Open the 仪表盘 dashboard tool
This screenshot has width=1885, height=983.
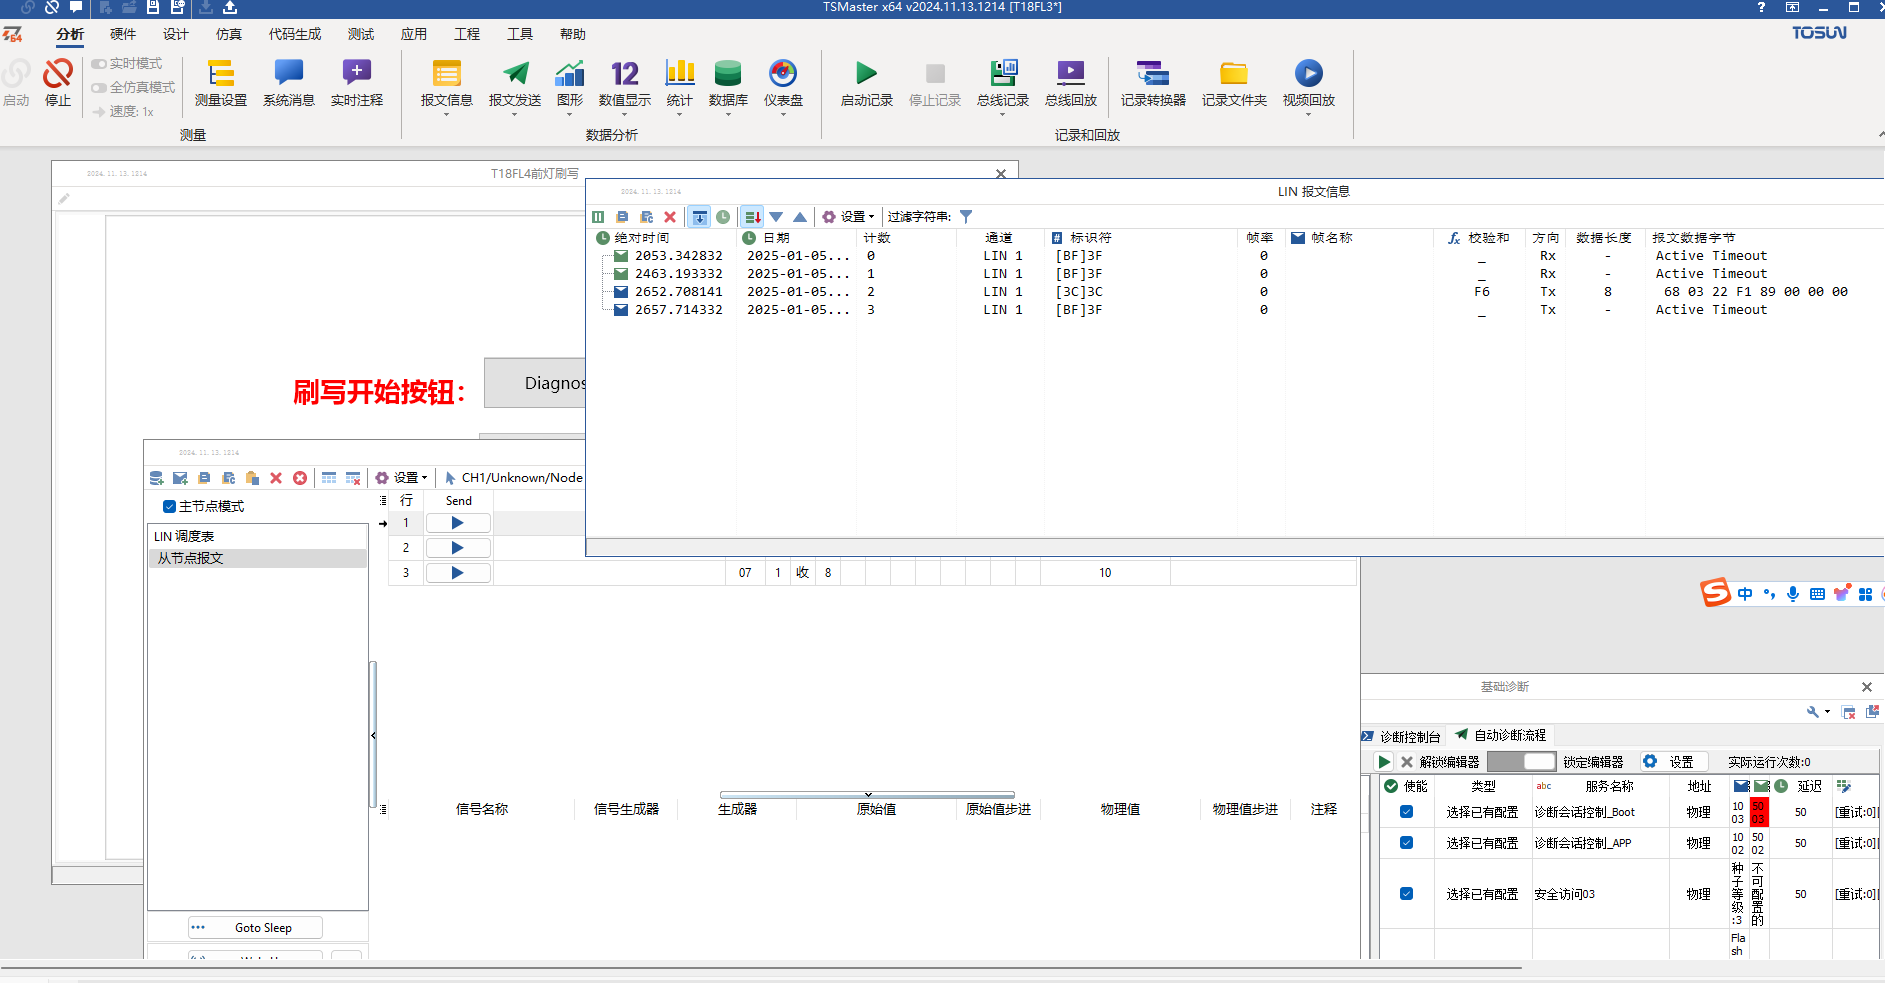tap(783, 82)
